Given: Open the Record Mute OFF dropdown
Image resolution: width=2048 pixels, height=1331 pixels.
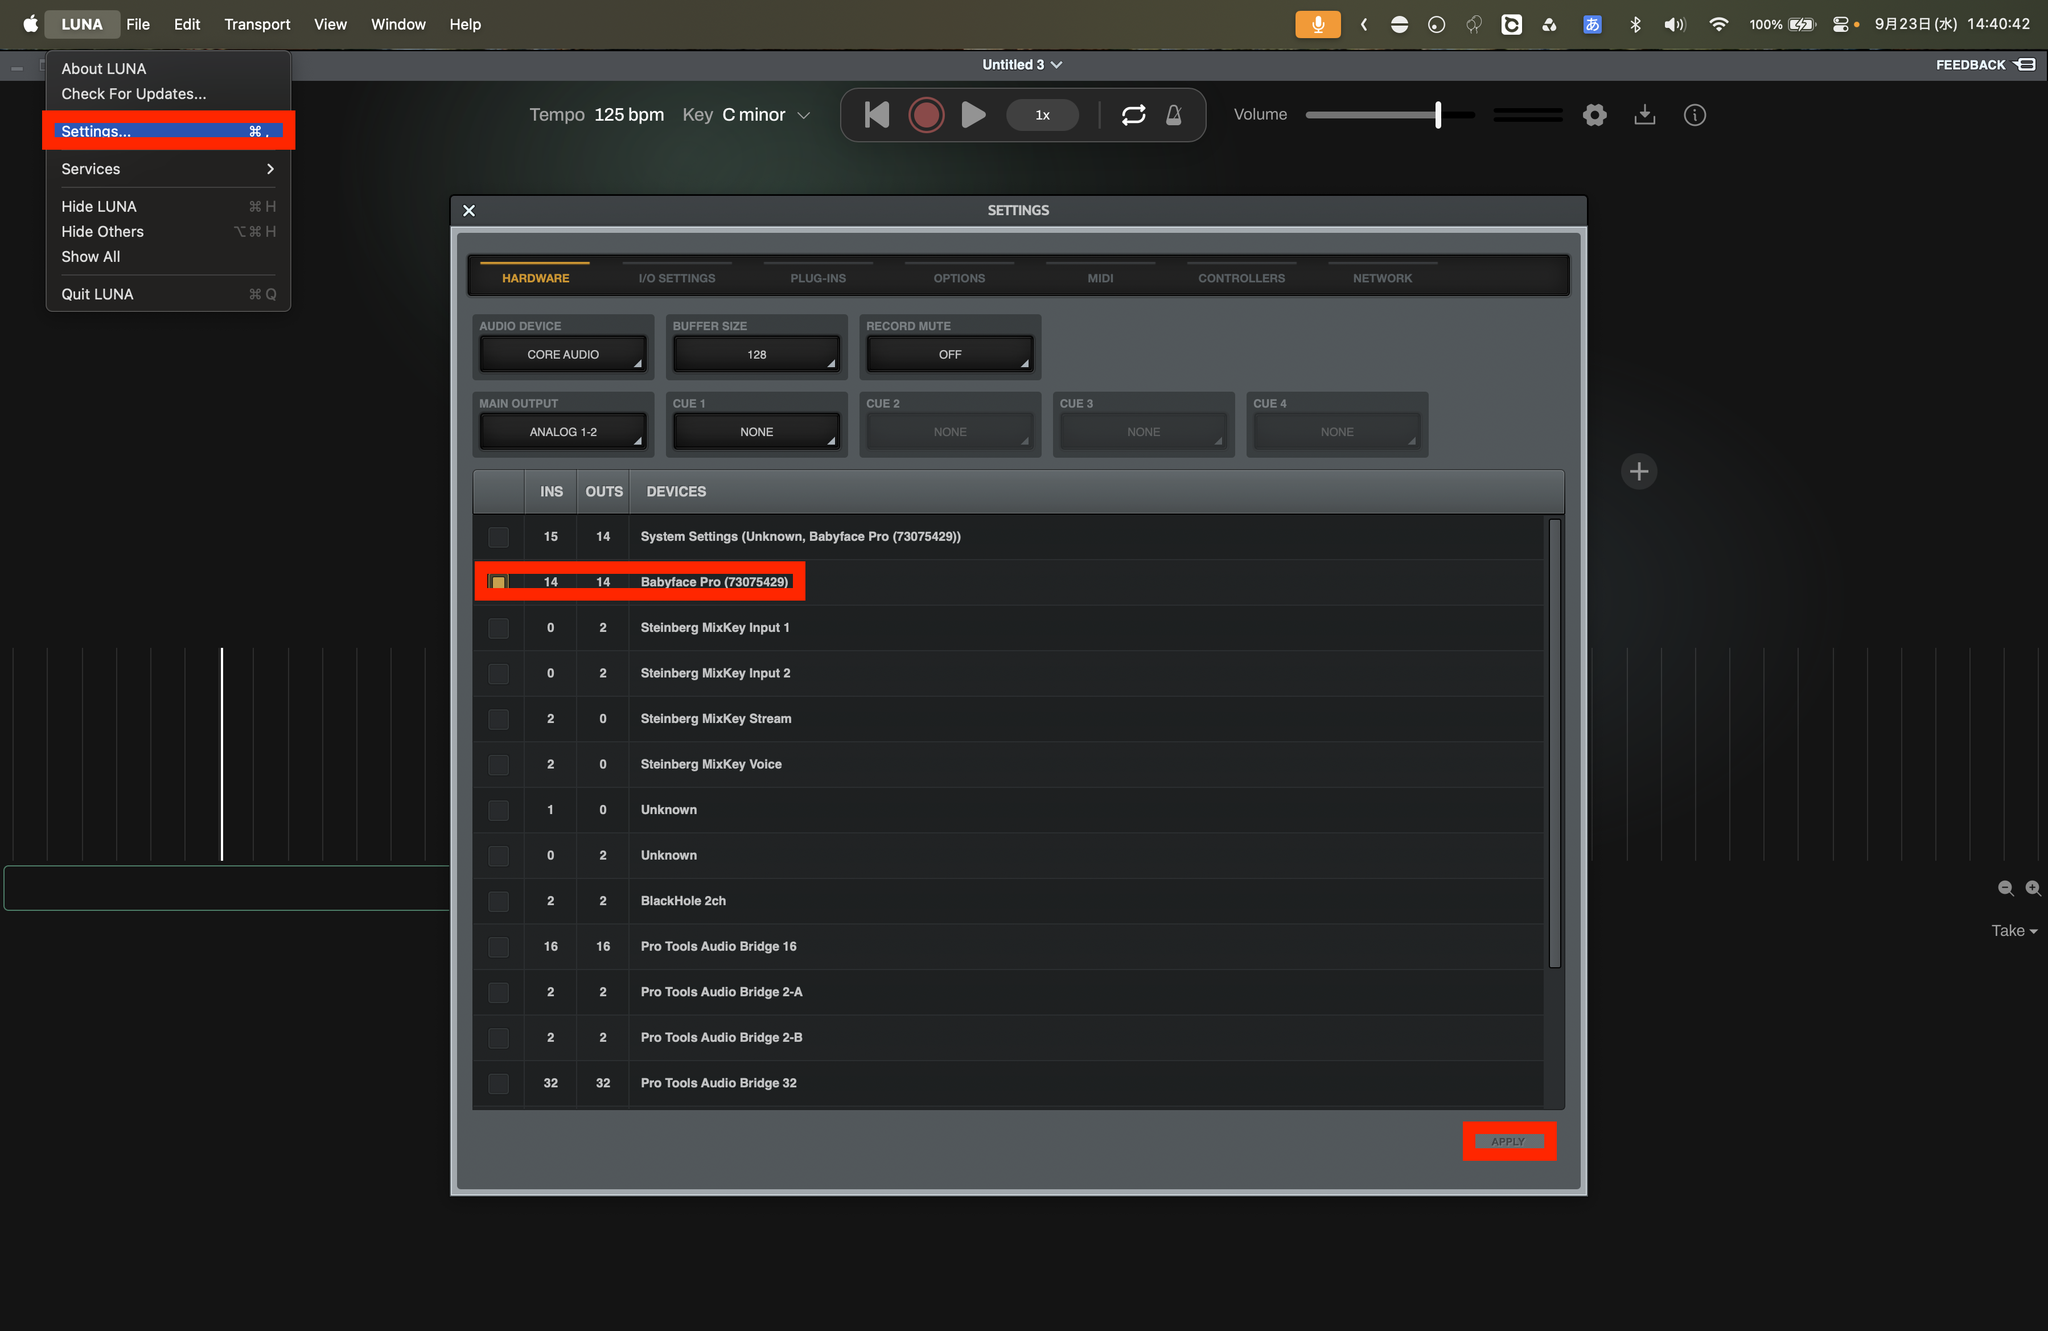Looking at the screenshot, I should tap(950, 354).
